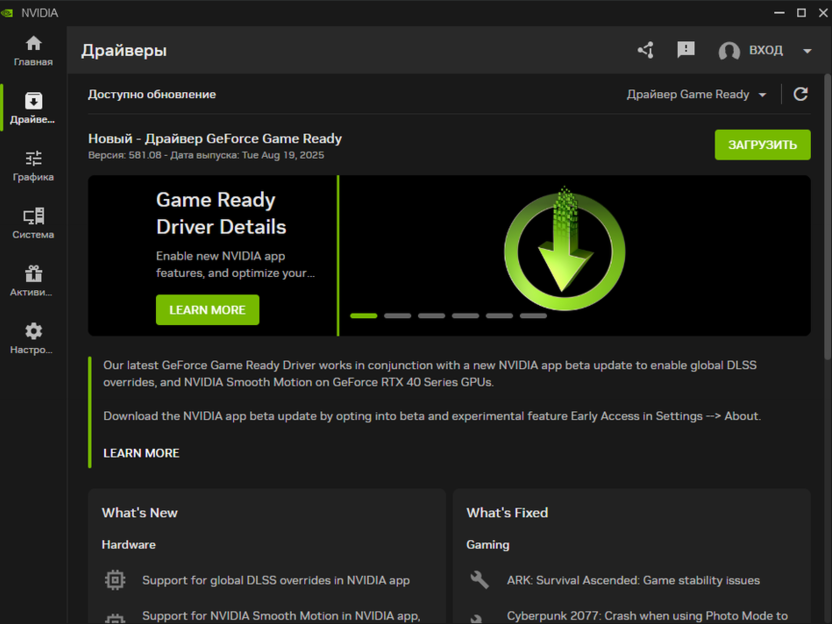Open account dropdown arrow next to ВХОД
This screenshot has height=624, width=832.
(x=807, y=51)
